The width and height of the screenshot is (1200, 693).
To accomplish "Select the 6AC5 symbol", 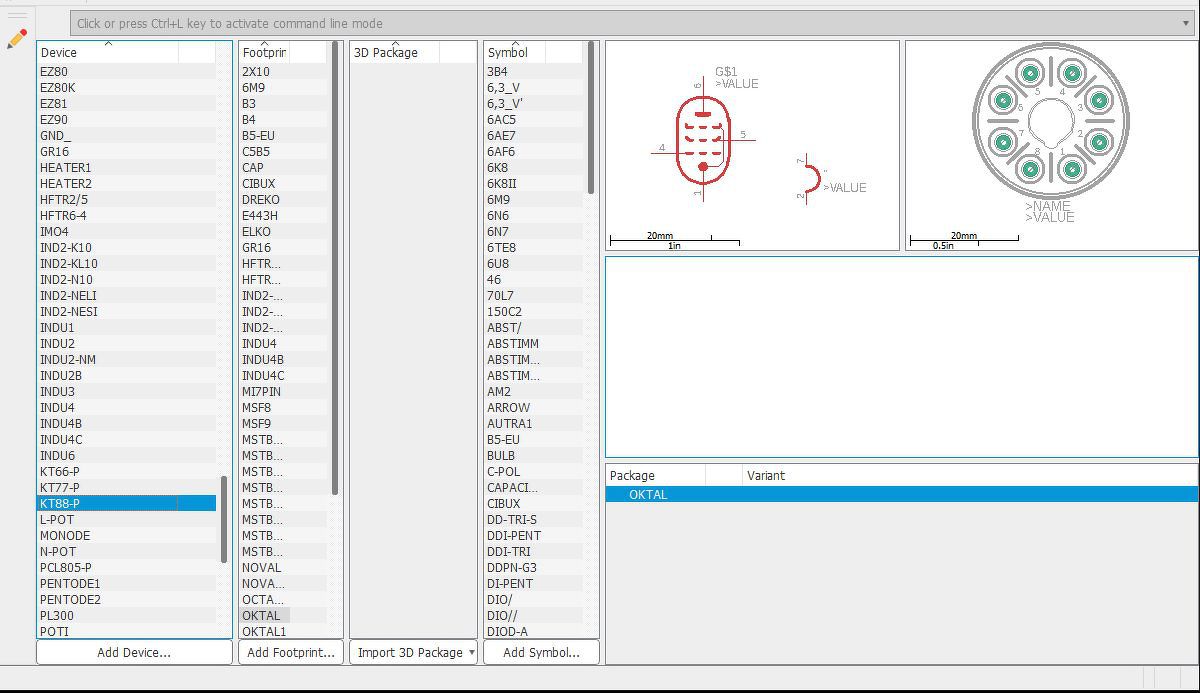I will click(x=533, y=119).
